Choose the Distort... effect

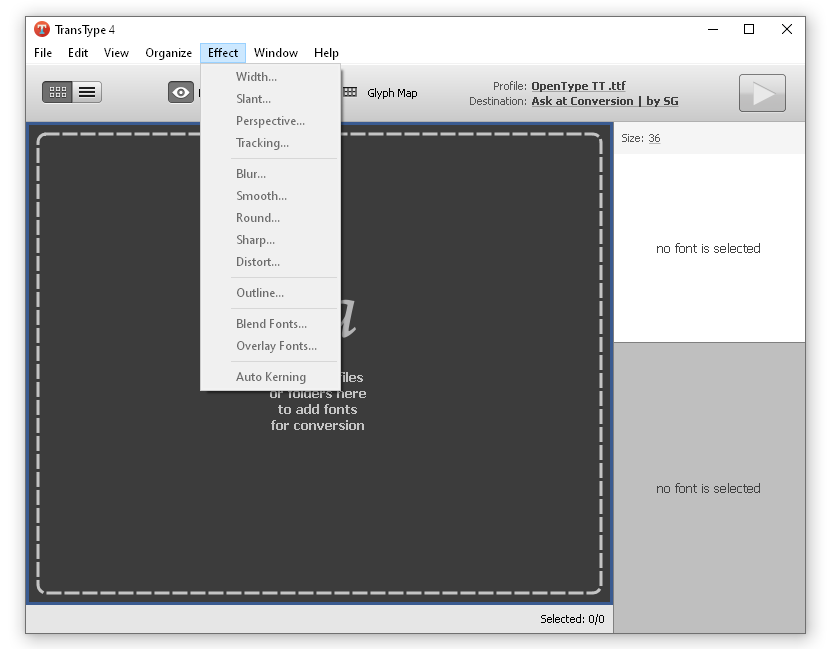pos(270,262)
